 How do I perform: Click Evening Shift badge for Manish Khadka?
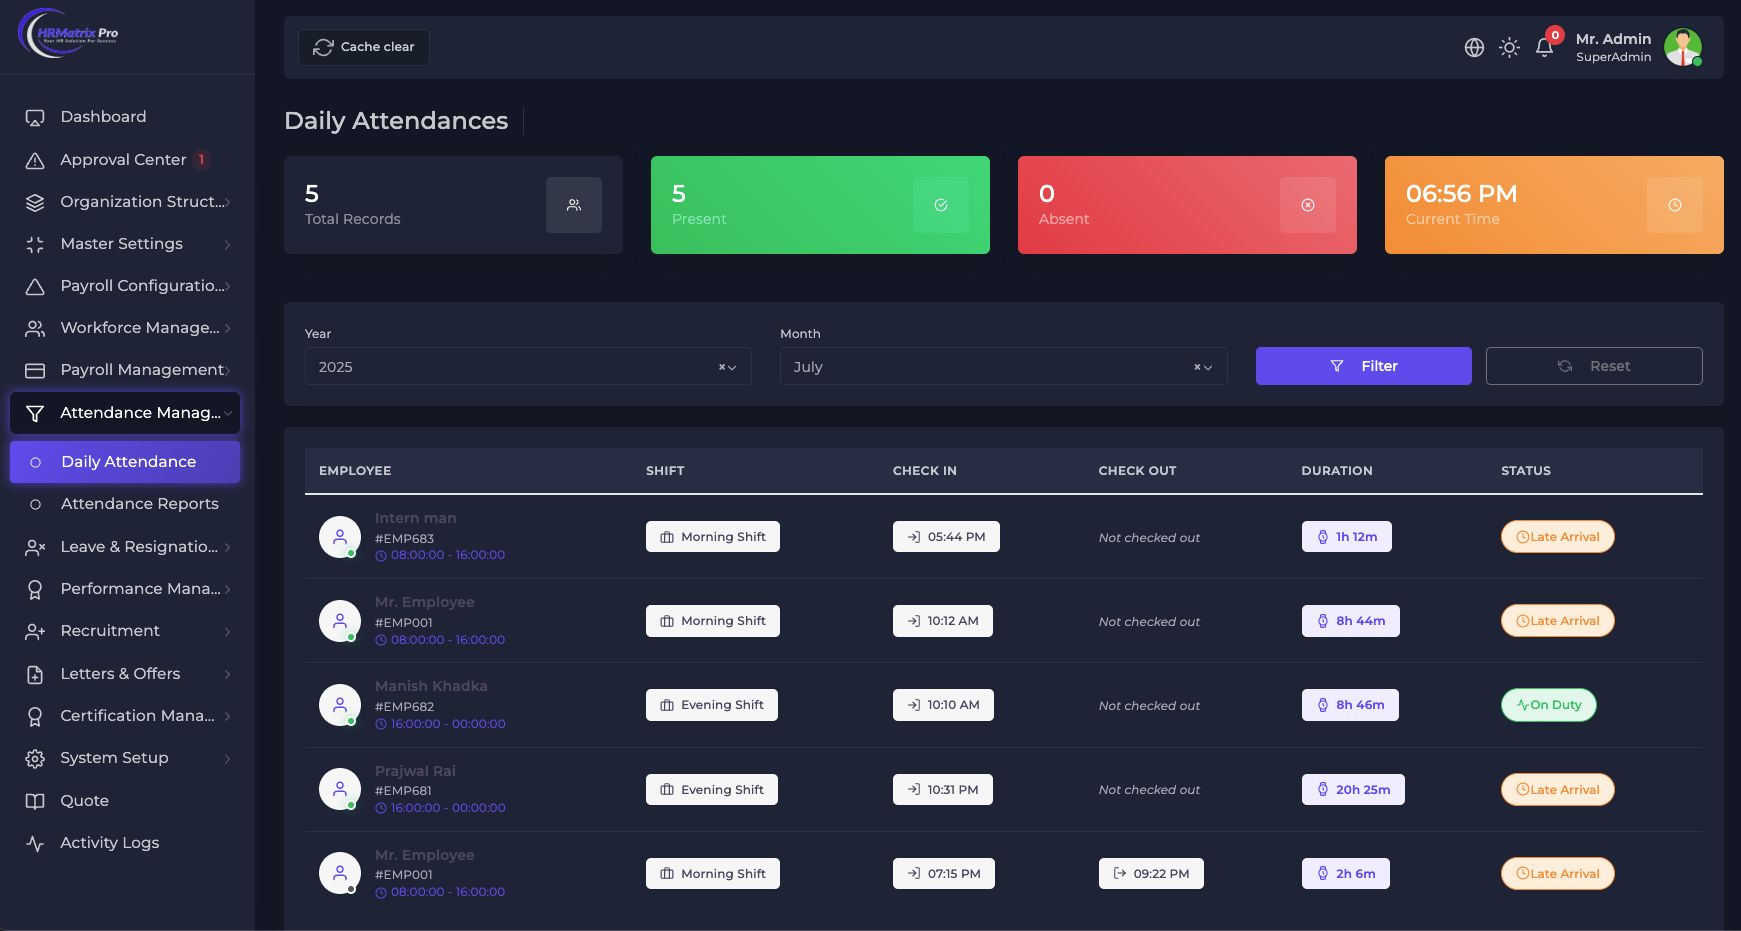712,705
